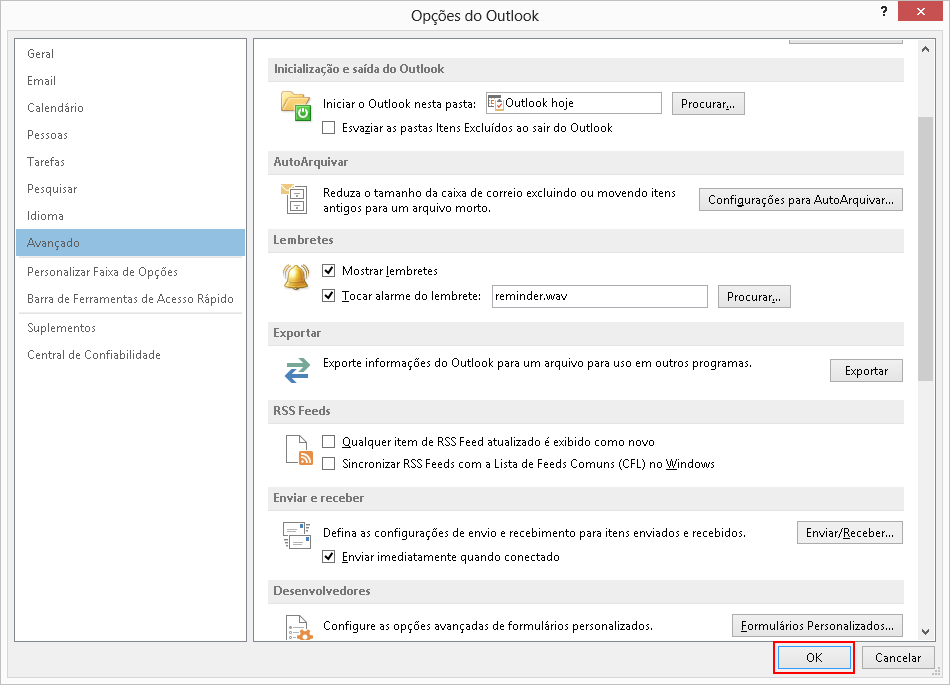Viewport: 950px width, 685px height.
Task: Click the RSS Feeds document icon
Action: (x=299, y=451)
